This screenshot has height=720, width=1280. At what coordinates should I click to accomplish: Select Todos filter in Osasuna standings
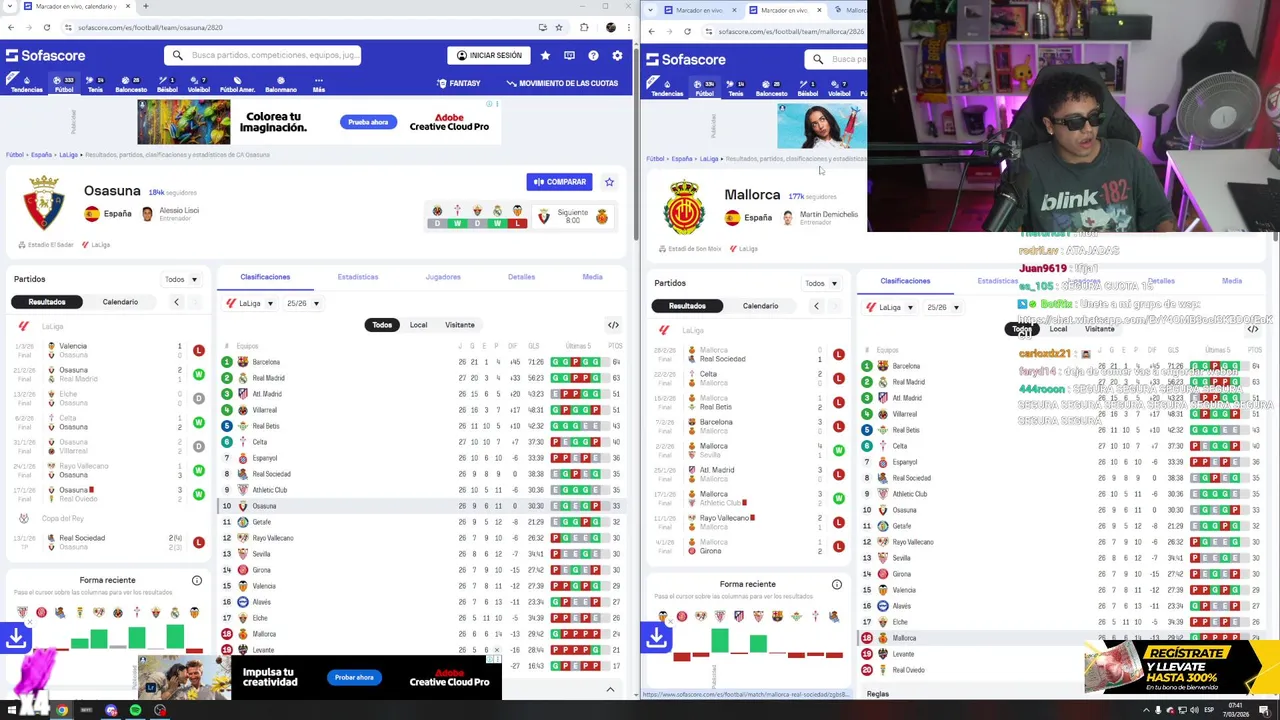[x=382, y=325]
